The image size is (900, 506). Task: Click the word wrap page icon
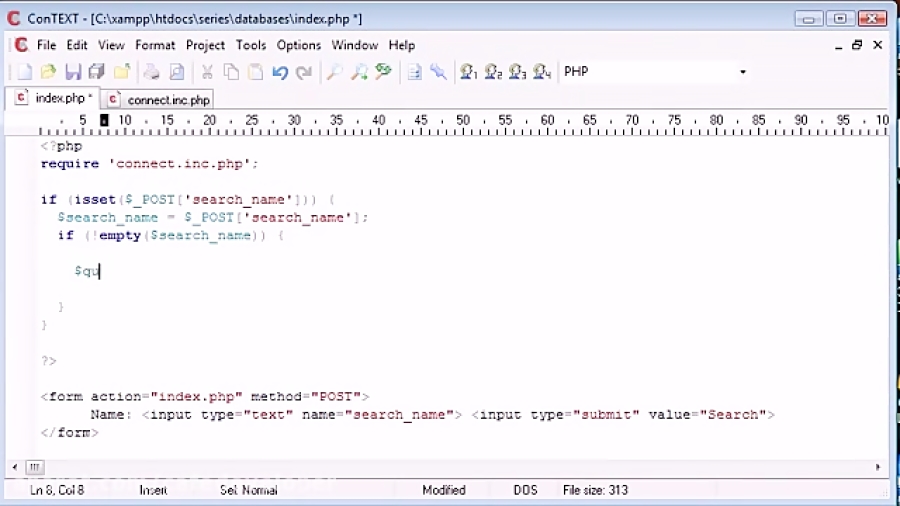click(414, 72)
